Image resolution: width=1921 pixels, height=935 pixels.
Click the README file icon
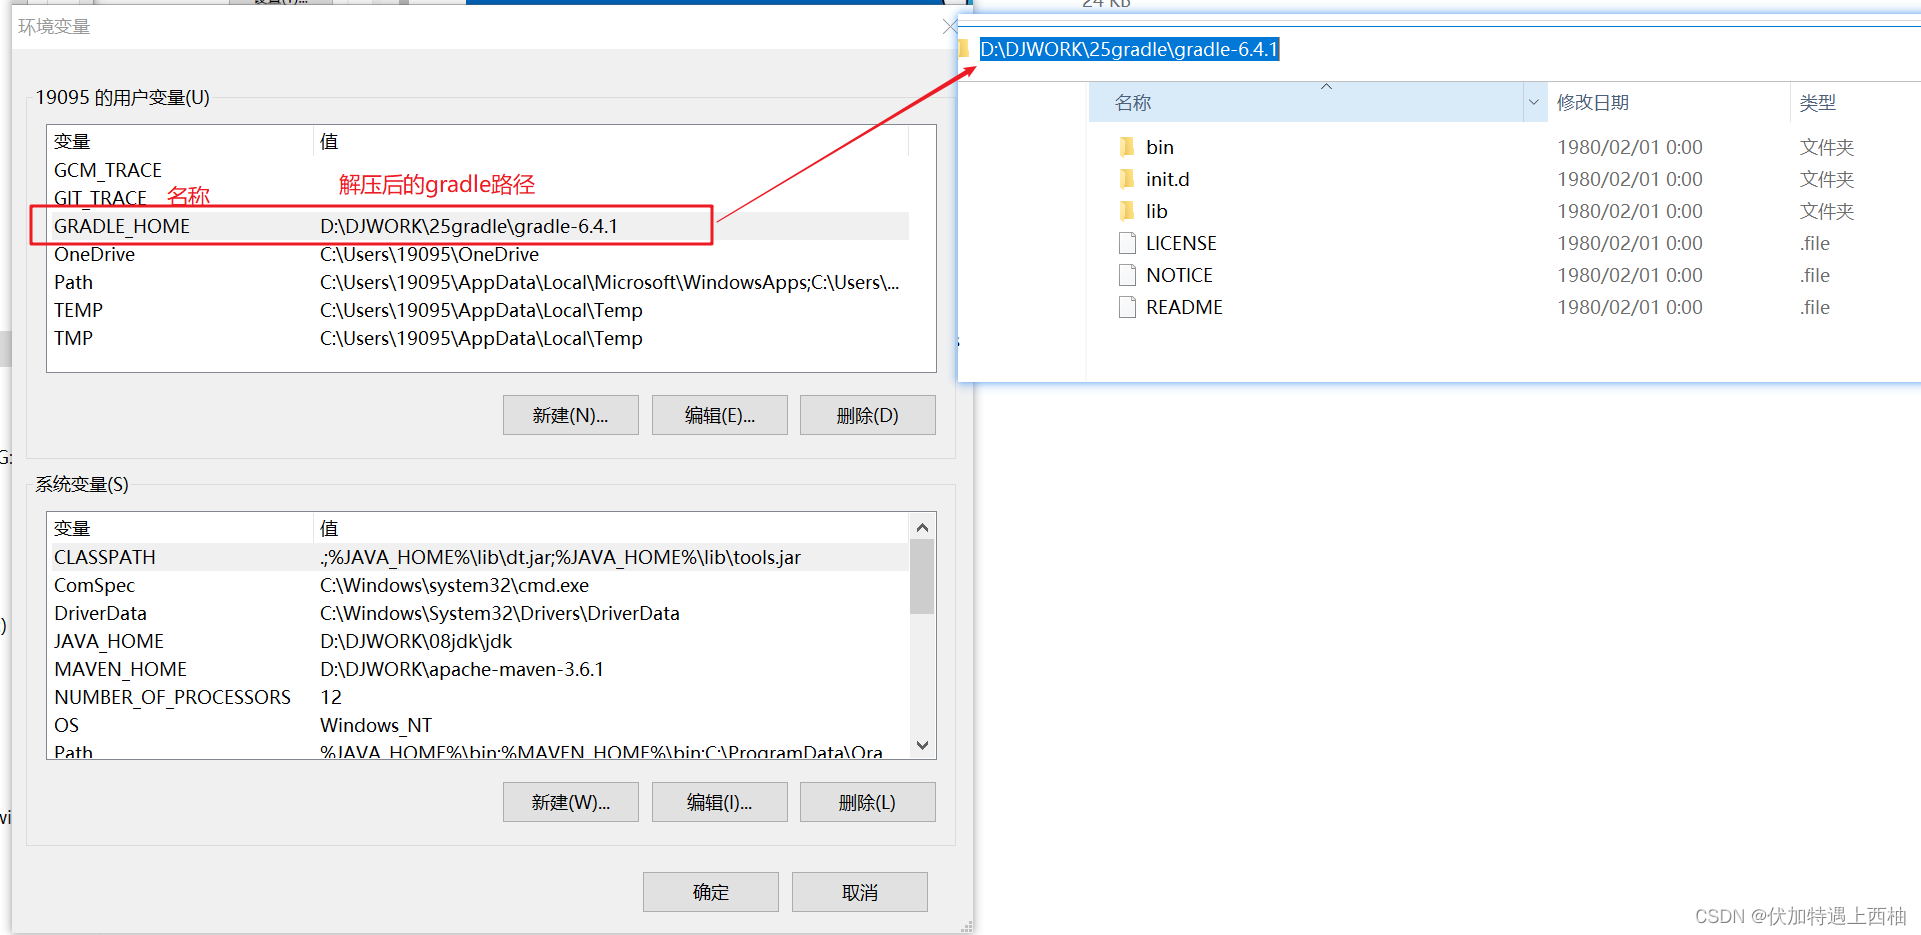pos(1127,307)
